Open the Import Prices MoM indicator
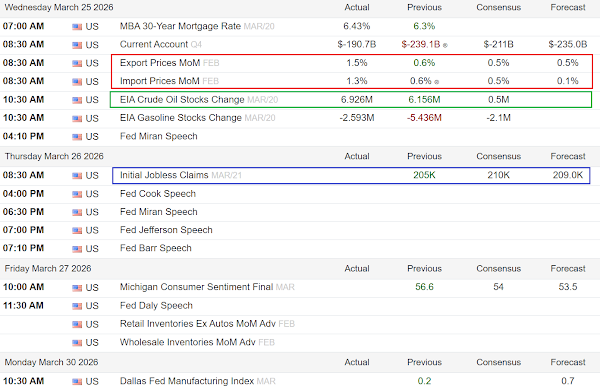This screenshot has width=600, height=386. (160, 81)
